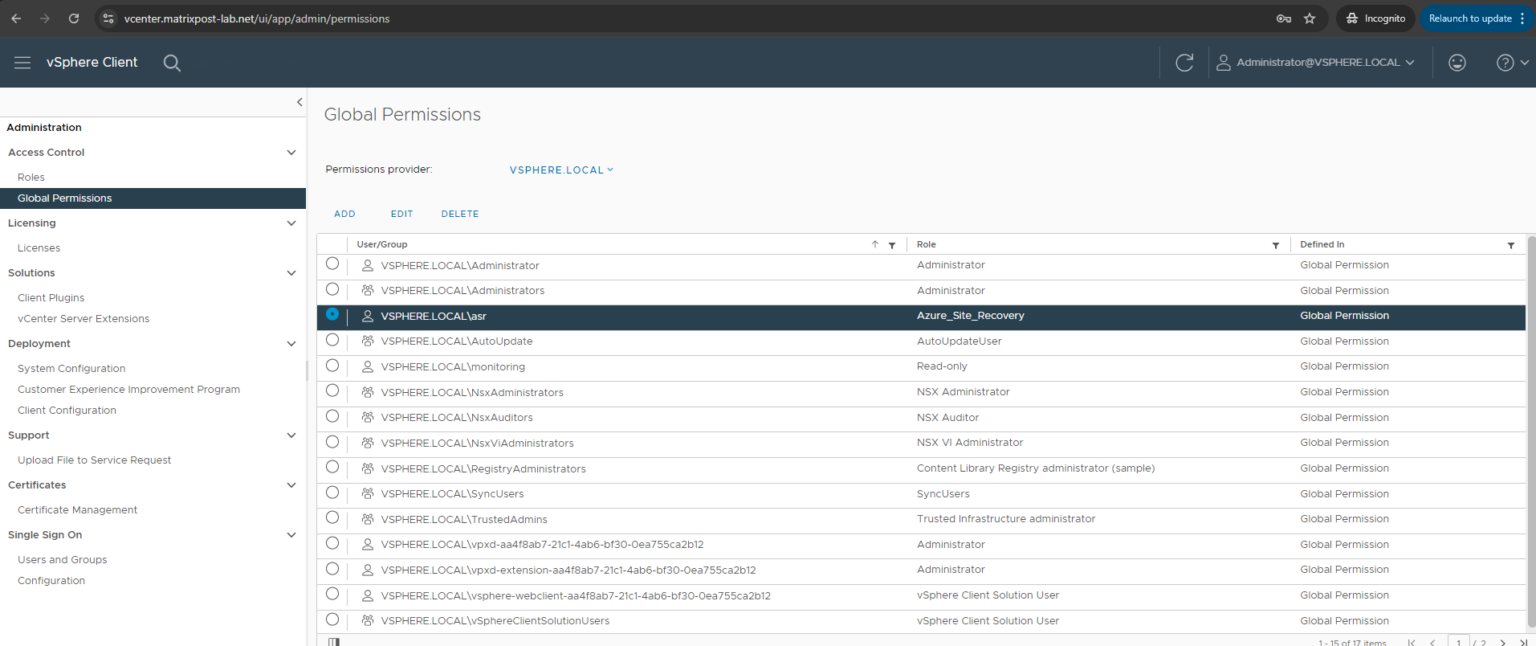
Task: Open the main navigation hamburger menu
Action: [x=22, y=62]
